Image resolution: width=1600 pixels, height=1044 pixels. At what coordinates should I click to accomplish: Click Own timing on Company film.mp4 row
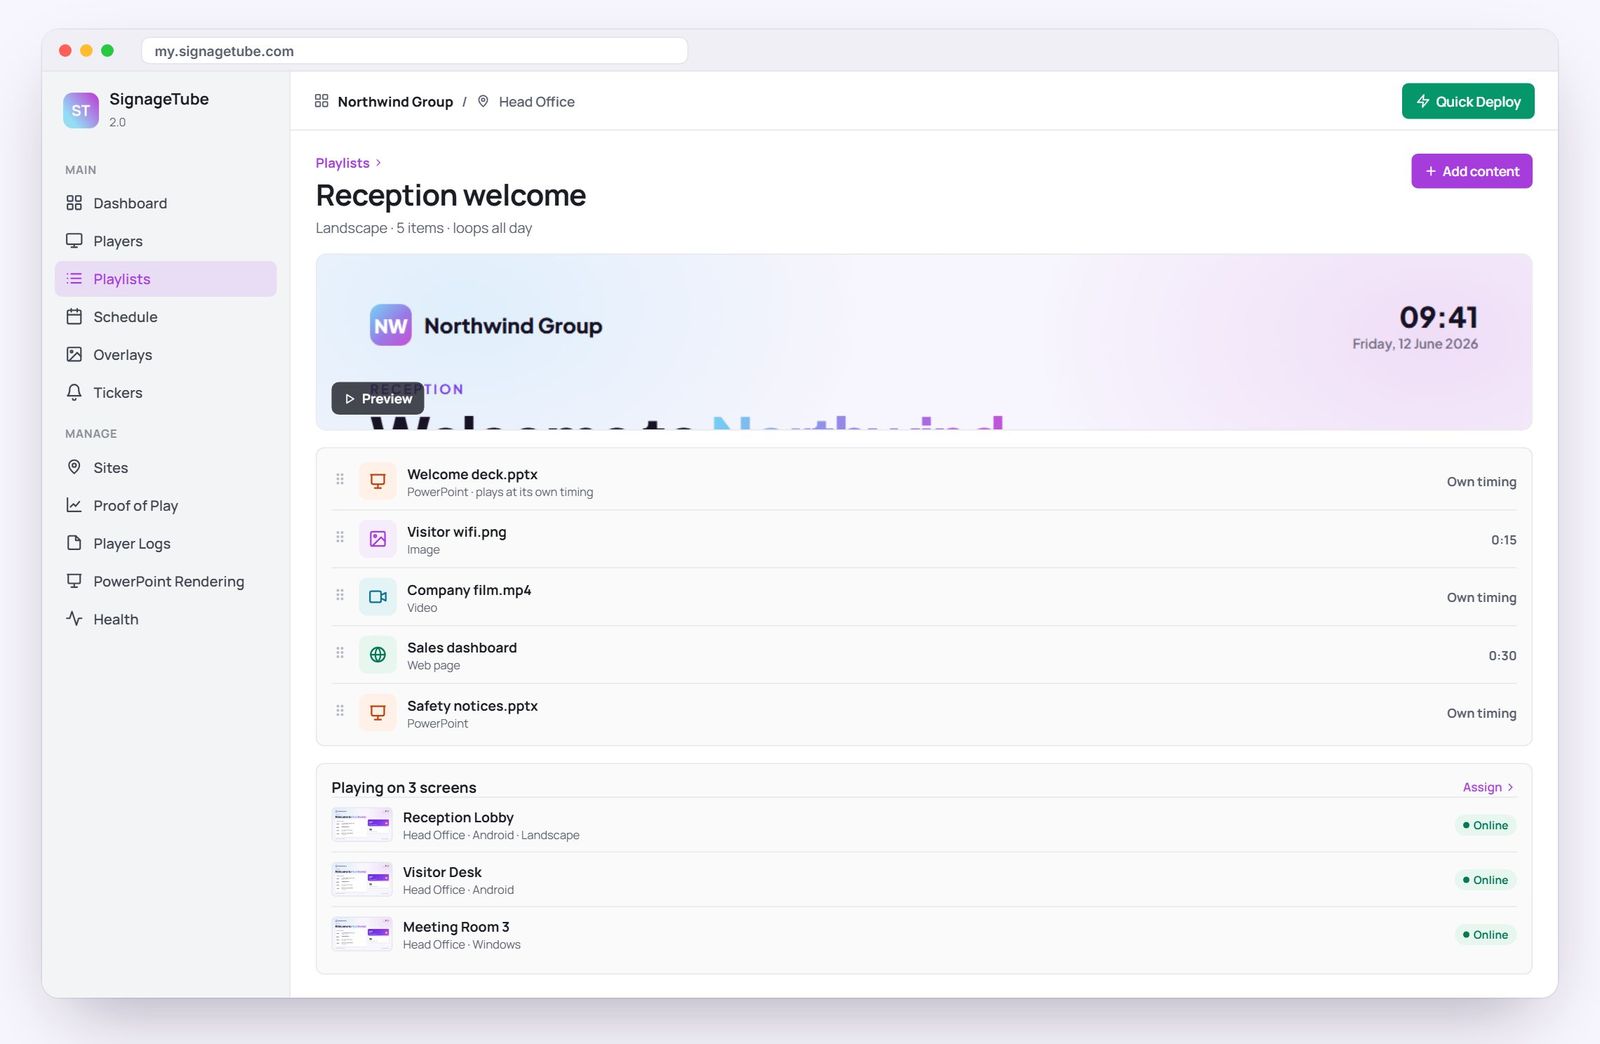1481,598
